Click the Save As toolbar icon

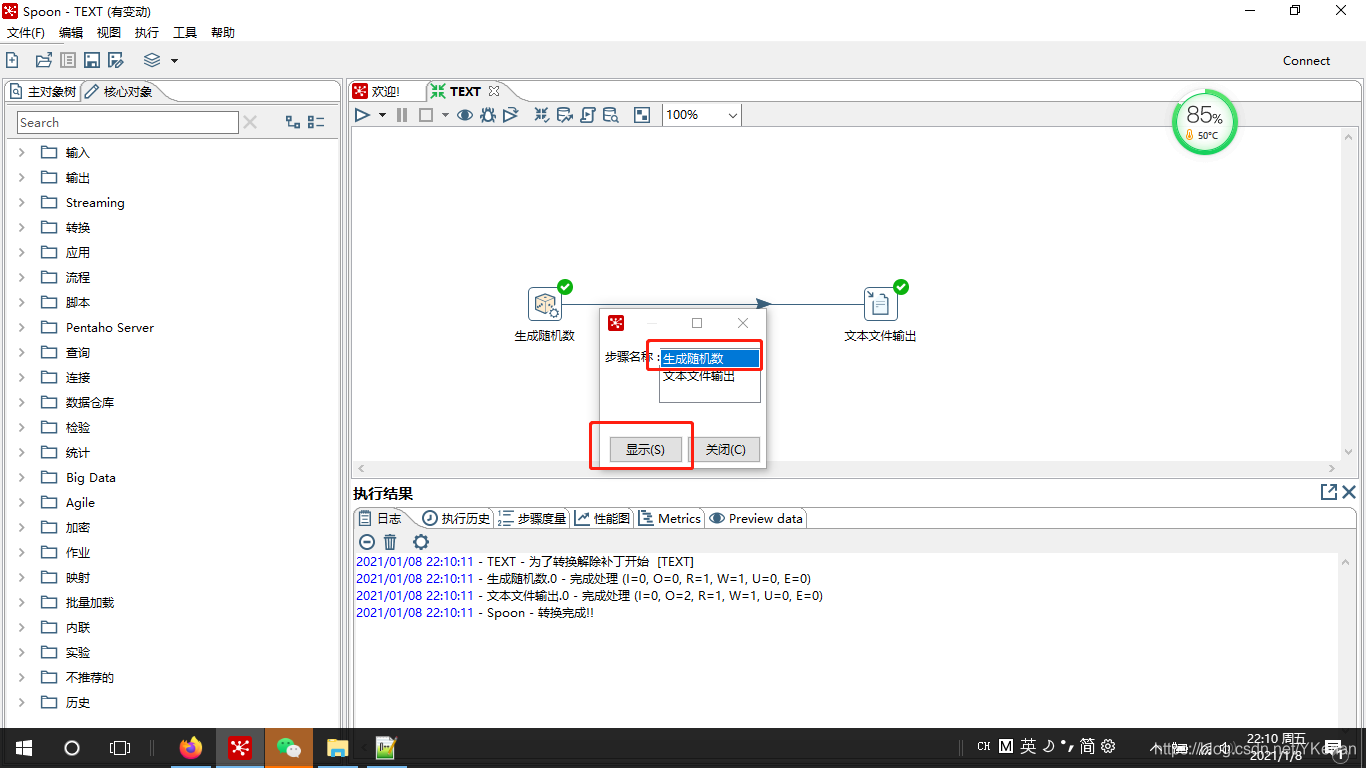pos(116,61)
